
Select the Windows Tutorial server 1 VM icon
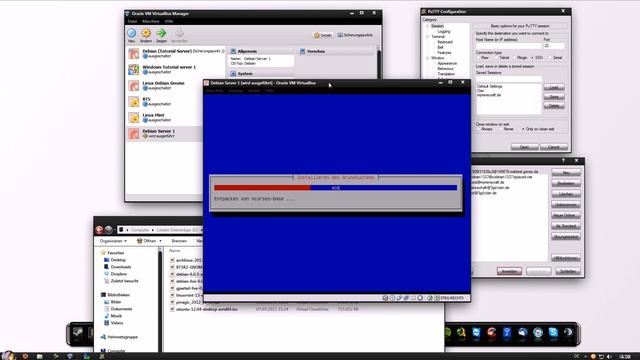[134, 69]
